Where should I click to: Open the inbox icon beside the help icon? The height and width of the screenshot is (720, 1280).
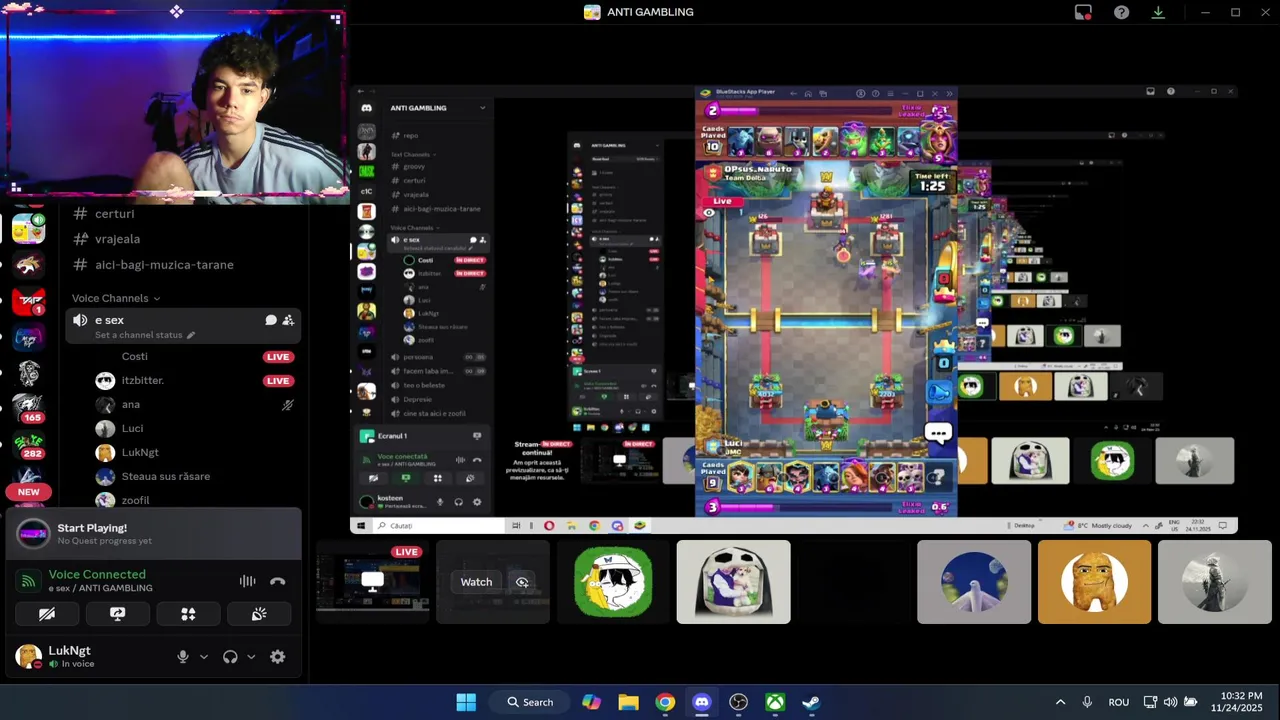(1083, 12)
